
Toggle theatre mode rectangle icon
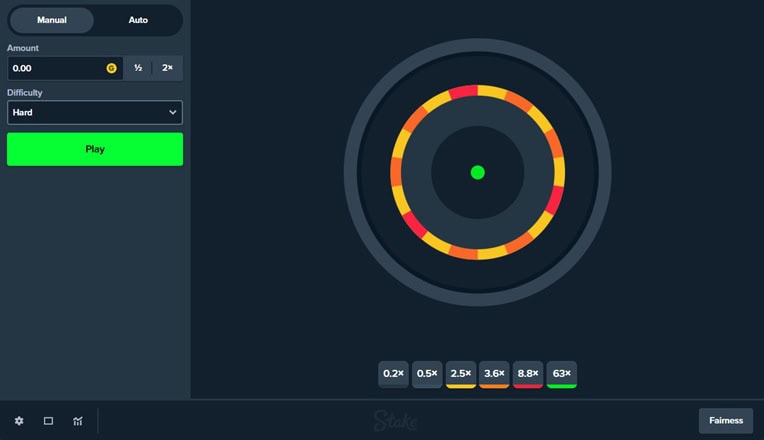(x=48, y=421)
